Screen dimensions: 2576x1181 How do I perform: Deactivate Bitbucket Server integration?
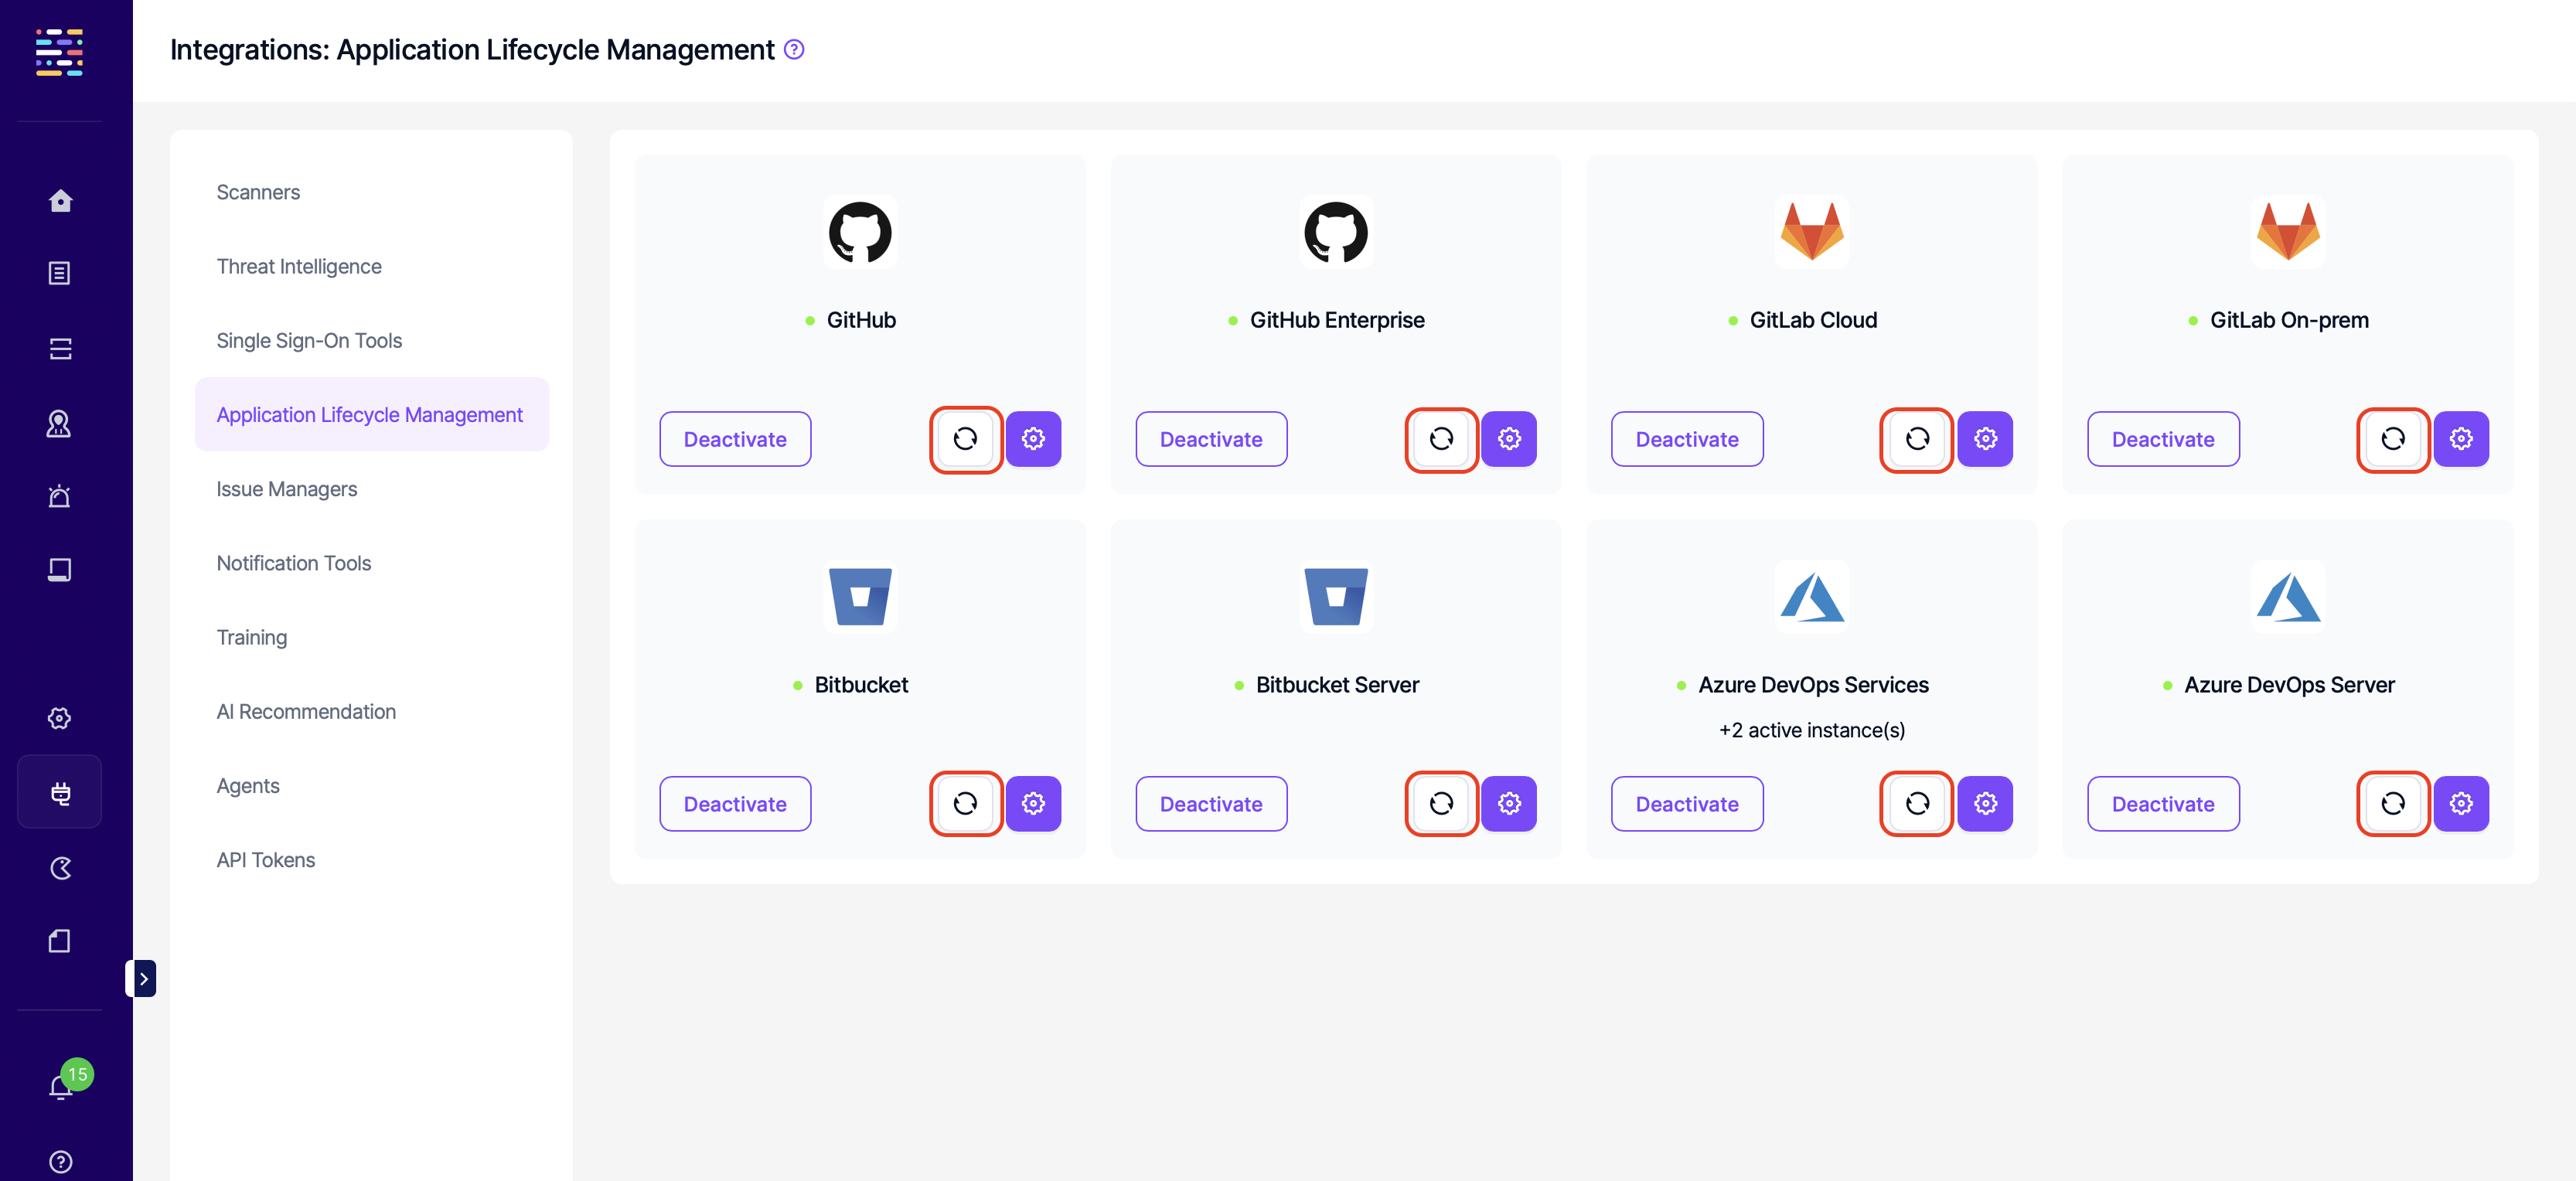click(x=1210, y=804)
